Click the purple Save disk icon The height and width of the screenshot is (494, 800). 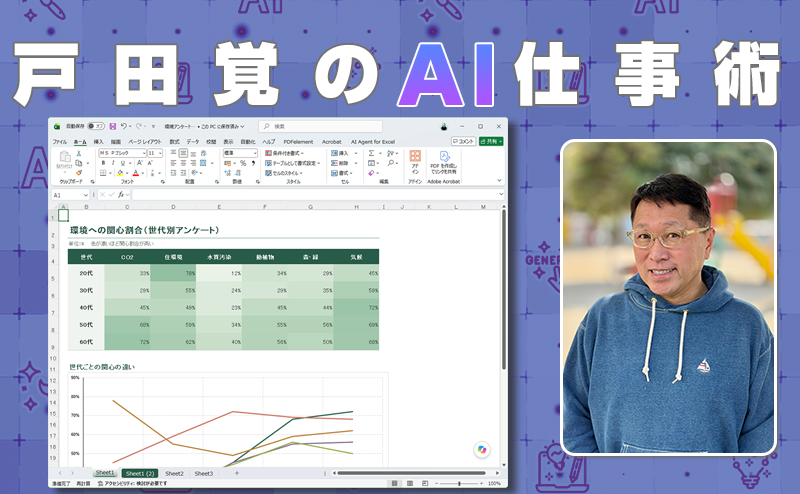pos(113,126)
